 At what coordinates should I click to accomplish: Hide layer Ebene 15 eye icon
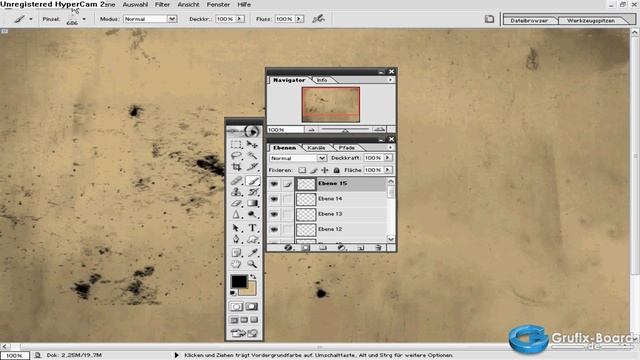[274, 184]
